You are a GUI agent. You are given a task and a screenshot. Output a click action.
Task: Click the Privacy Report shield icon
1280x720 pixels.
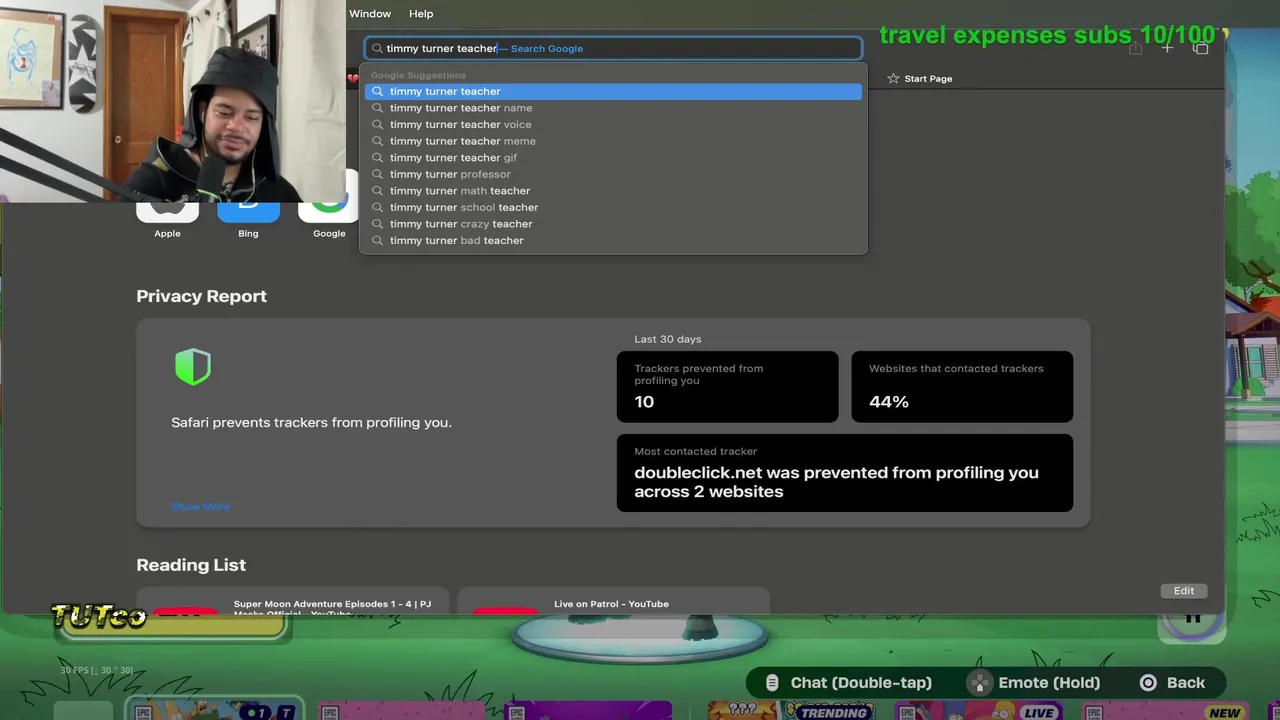193,367
